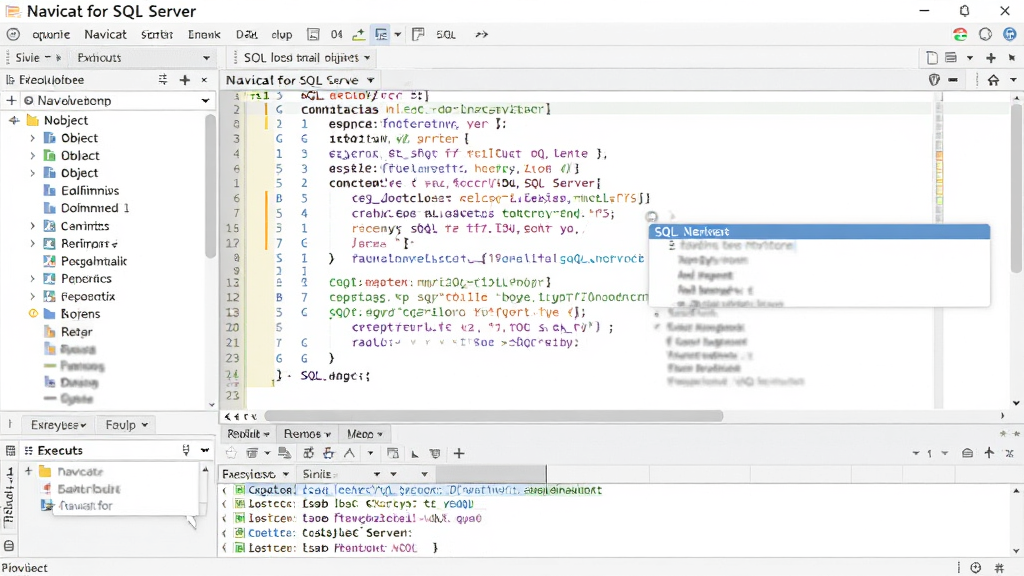Click the filter icon in Explorer panel header
The height and width of the screenshot is (576, 1024).
tap(163, 80)
